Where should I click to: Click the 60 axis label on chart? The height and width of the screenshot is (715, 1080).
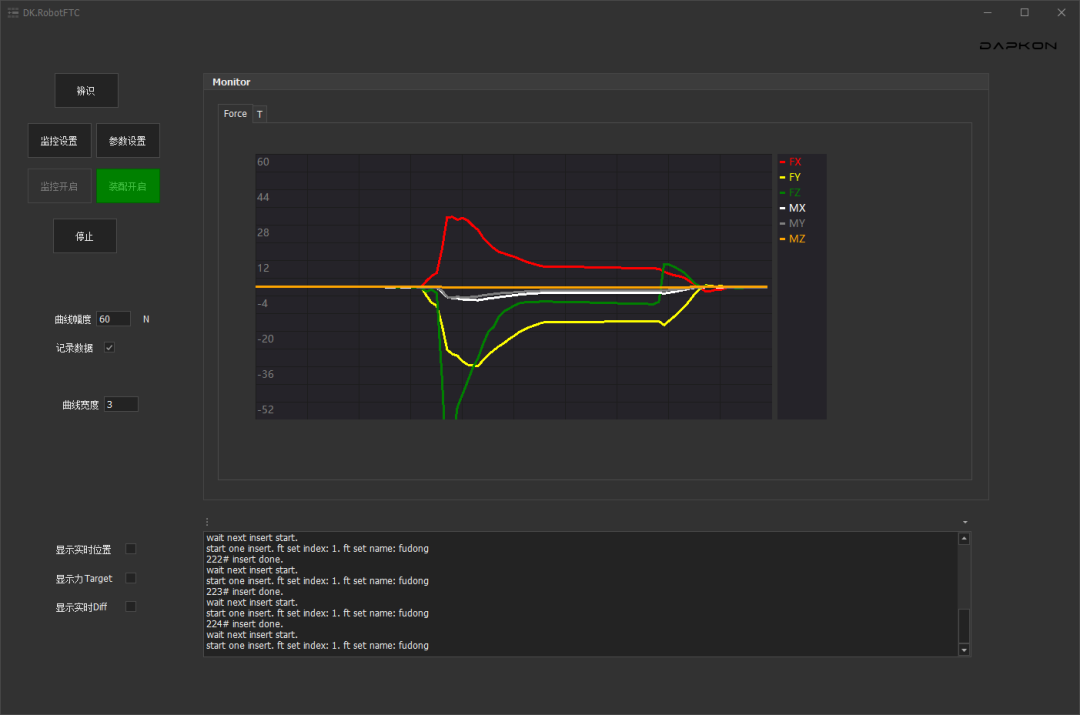263,162
